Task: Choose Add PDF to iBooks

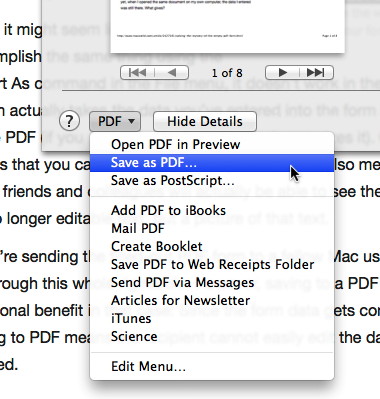Action: [x=212, y=211]
